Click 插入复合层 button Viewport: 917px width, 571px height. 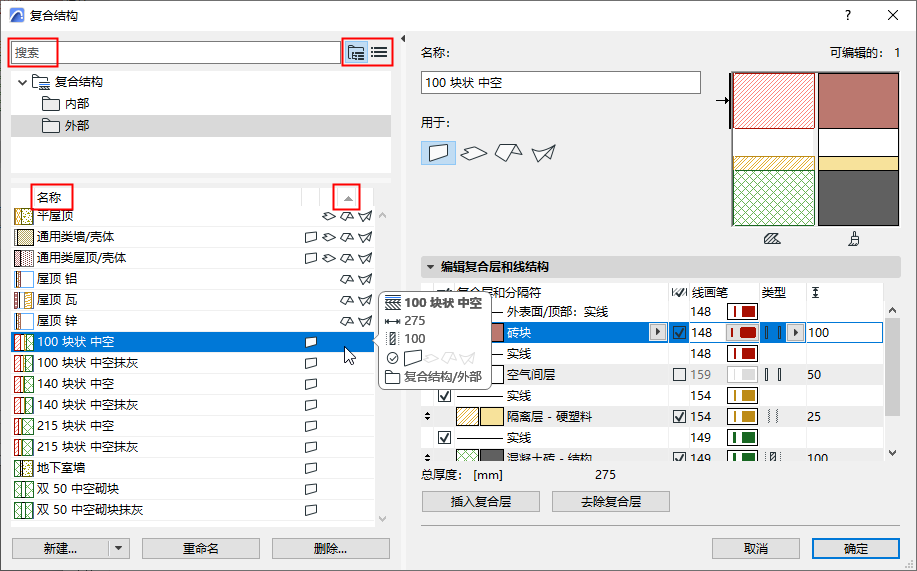point(481,501)
